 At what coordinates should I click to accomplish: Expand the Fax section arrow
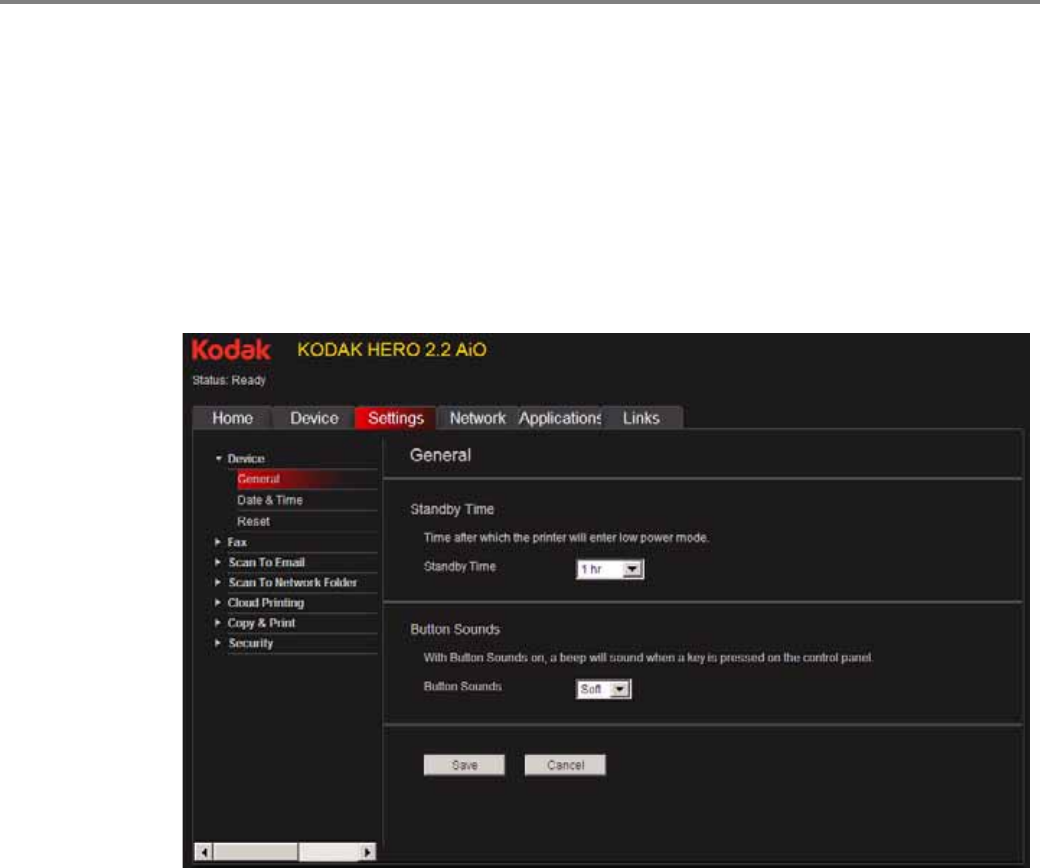218,542
